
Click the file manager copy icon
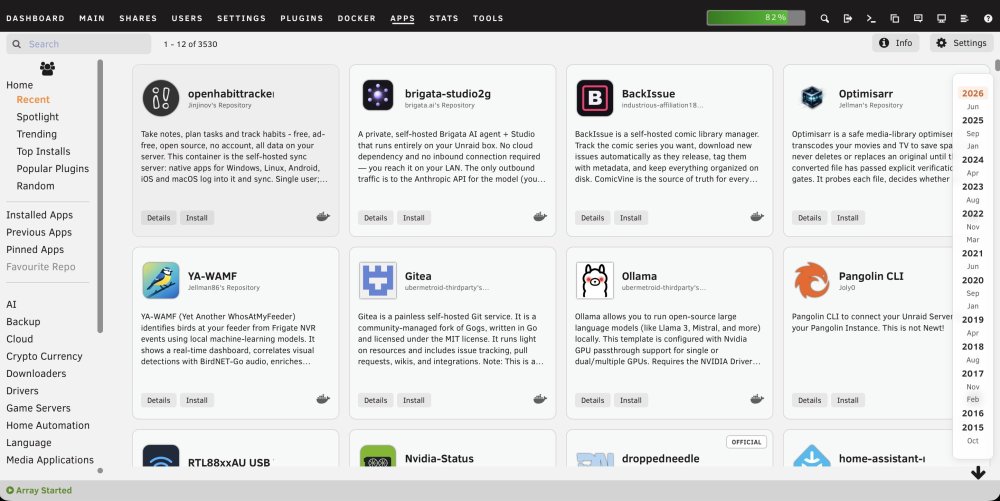tap(895, 18)
